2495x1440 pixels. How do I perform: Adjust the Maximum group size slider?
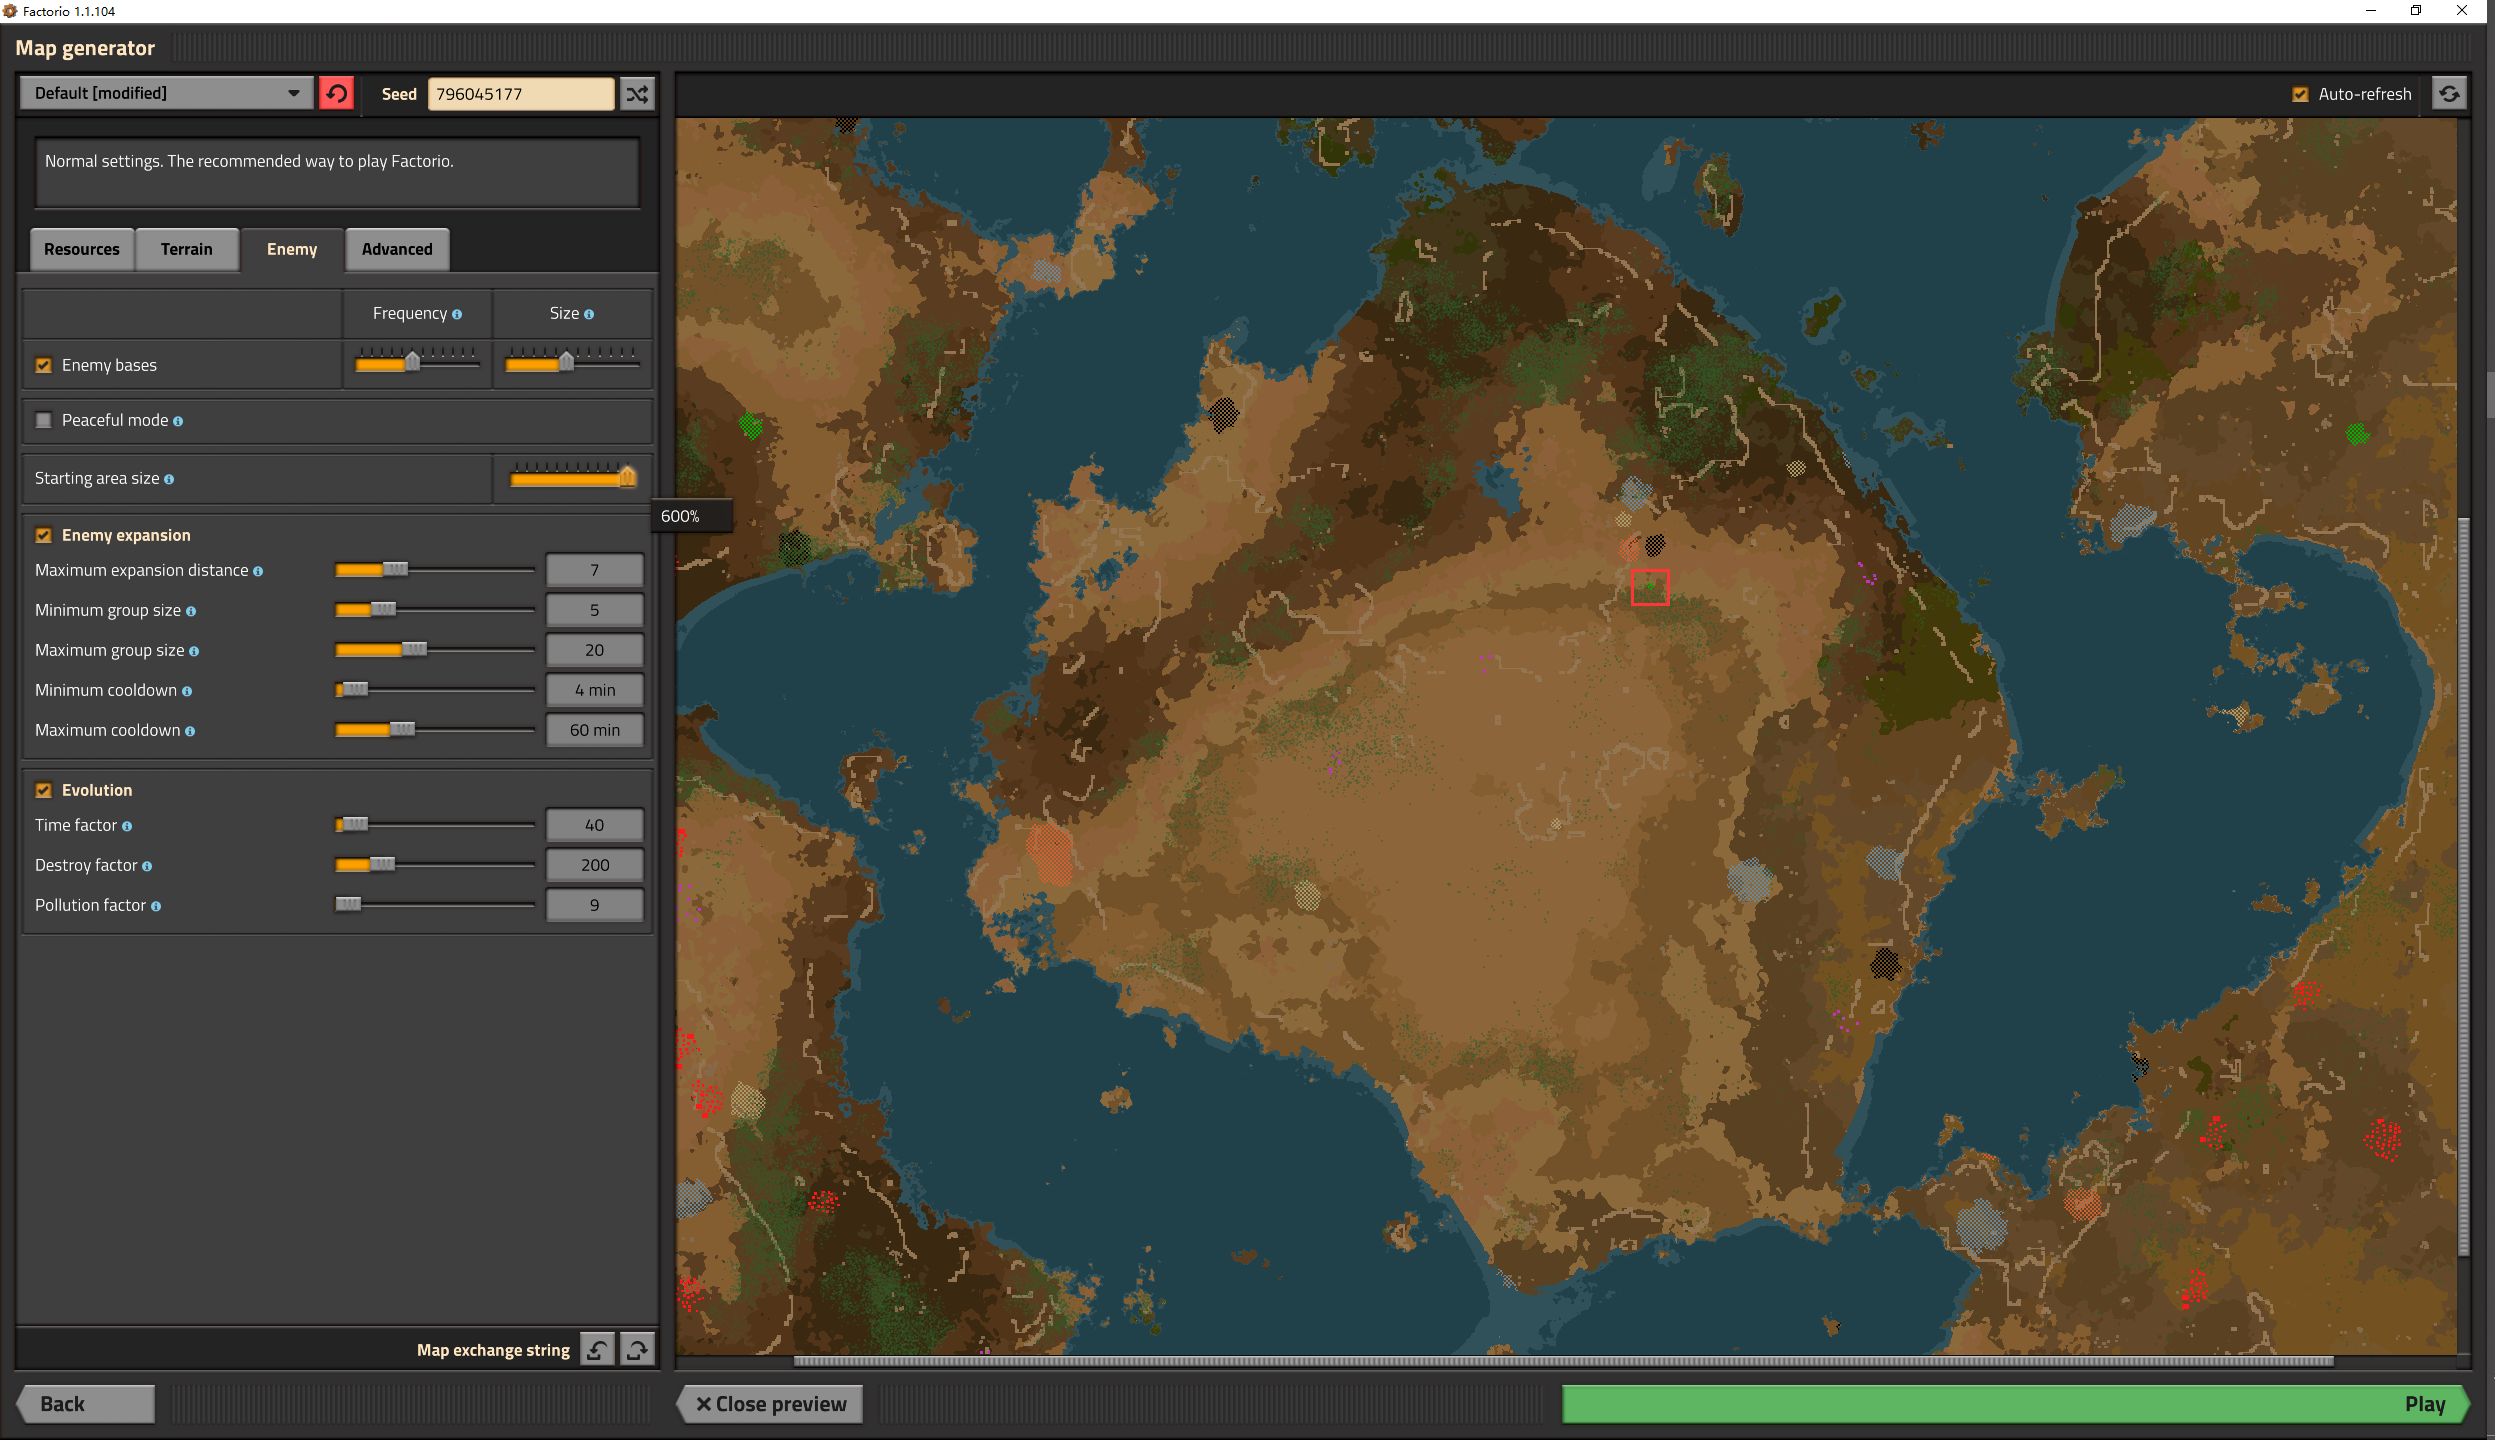[x=435, y=650]
